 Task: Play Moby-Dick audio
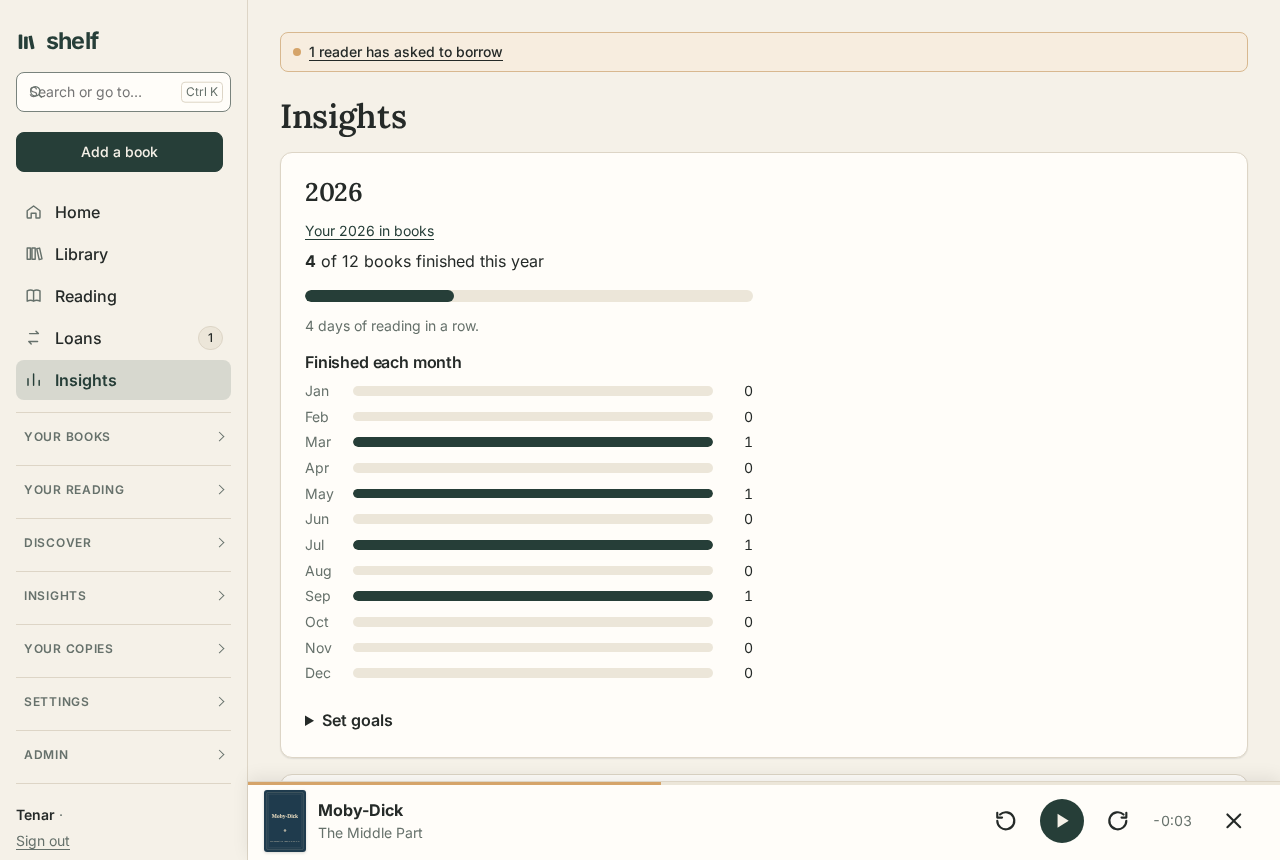point(1062,821)
